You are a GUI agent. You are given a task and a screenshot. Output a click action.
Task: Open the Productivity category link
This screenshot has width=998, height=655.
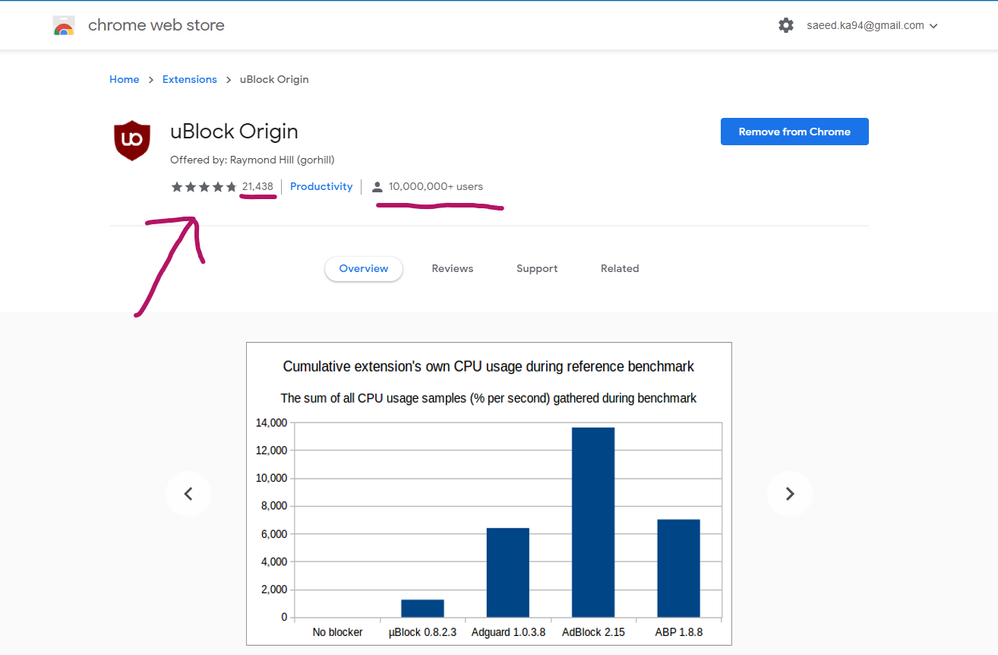[x=321, y=187]
